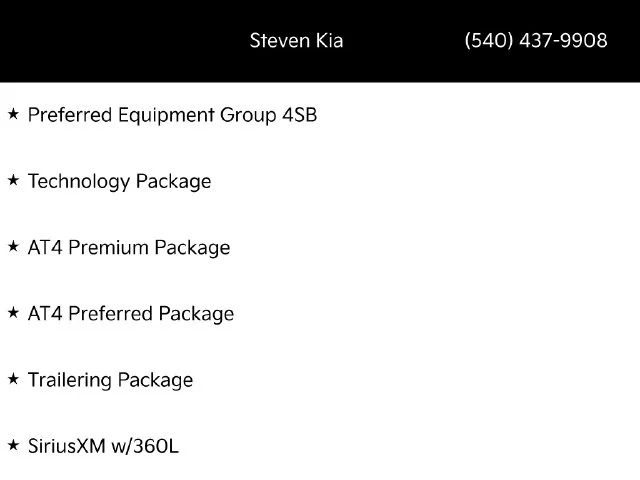640x480 pixels.
Task: Click the Trailering Package feature text
Action: coord(110,380)
